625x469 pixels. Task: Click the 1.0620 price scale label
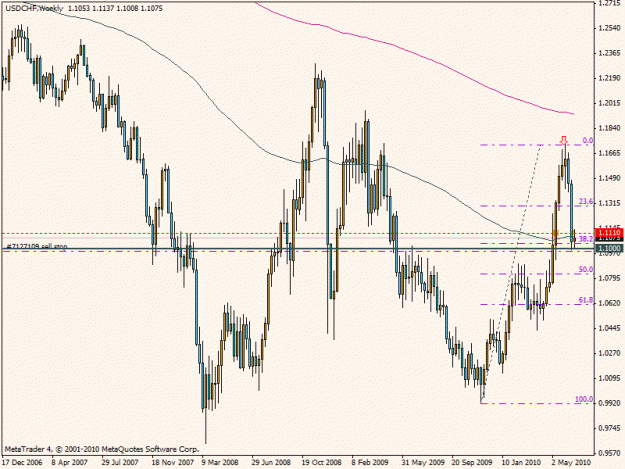click(610, 303)
